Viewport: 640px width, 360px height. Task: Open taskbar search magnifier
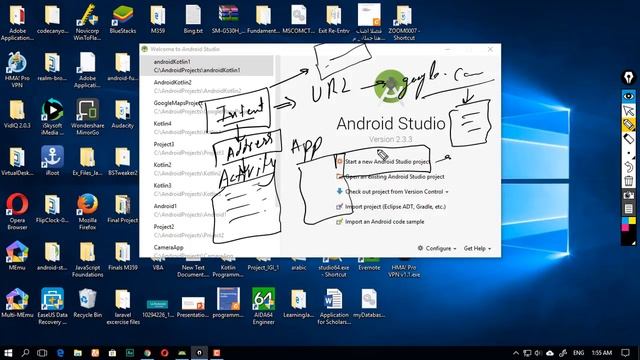pyautogui.click(x=25, y=353)
